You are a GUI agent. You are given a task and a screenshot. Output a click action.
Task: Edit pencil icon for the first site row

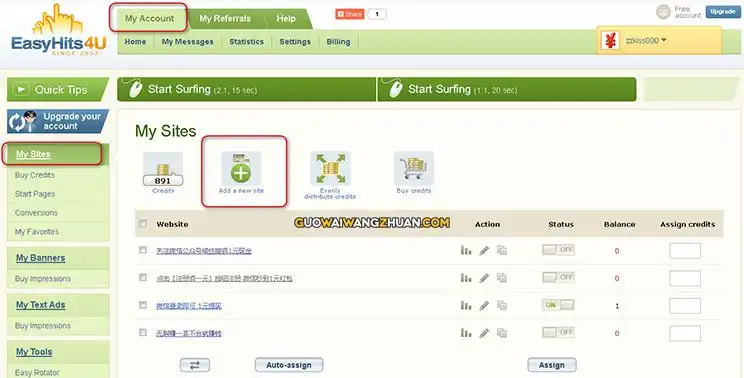(x=484, y=250)
